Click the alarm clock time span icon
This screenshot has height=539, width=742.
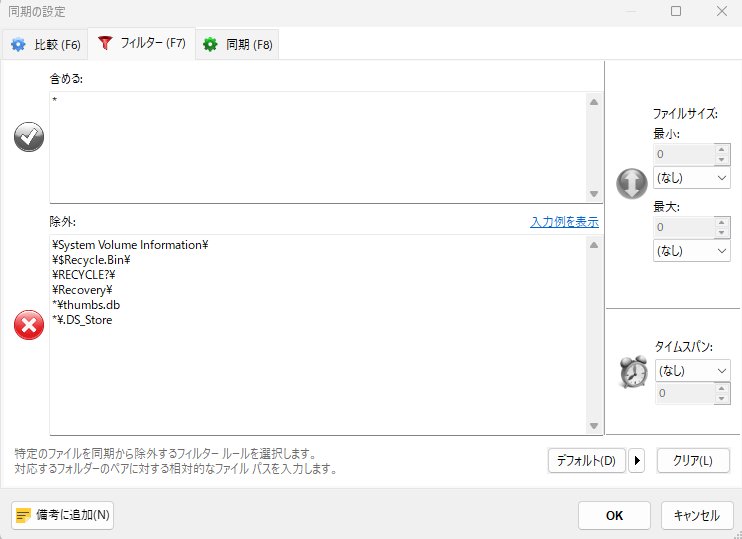[x=634, y=371]
